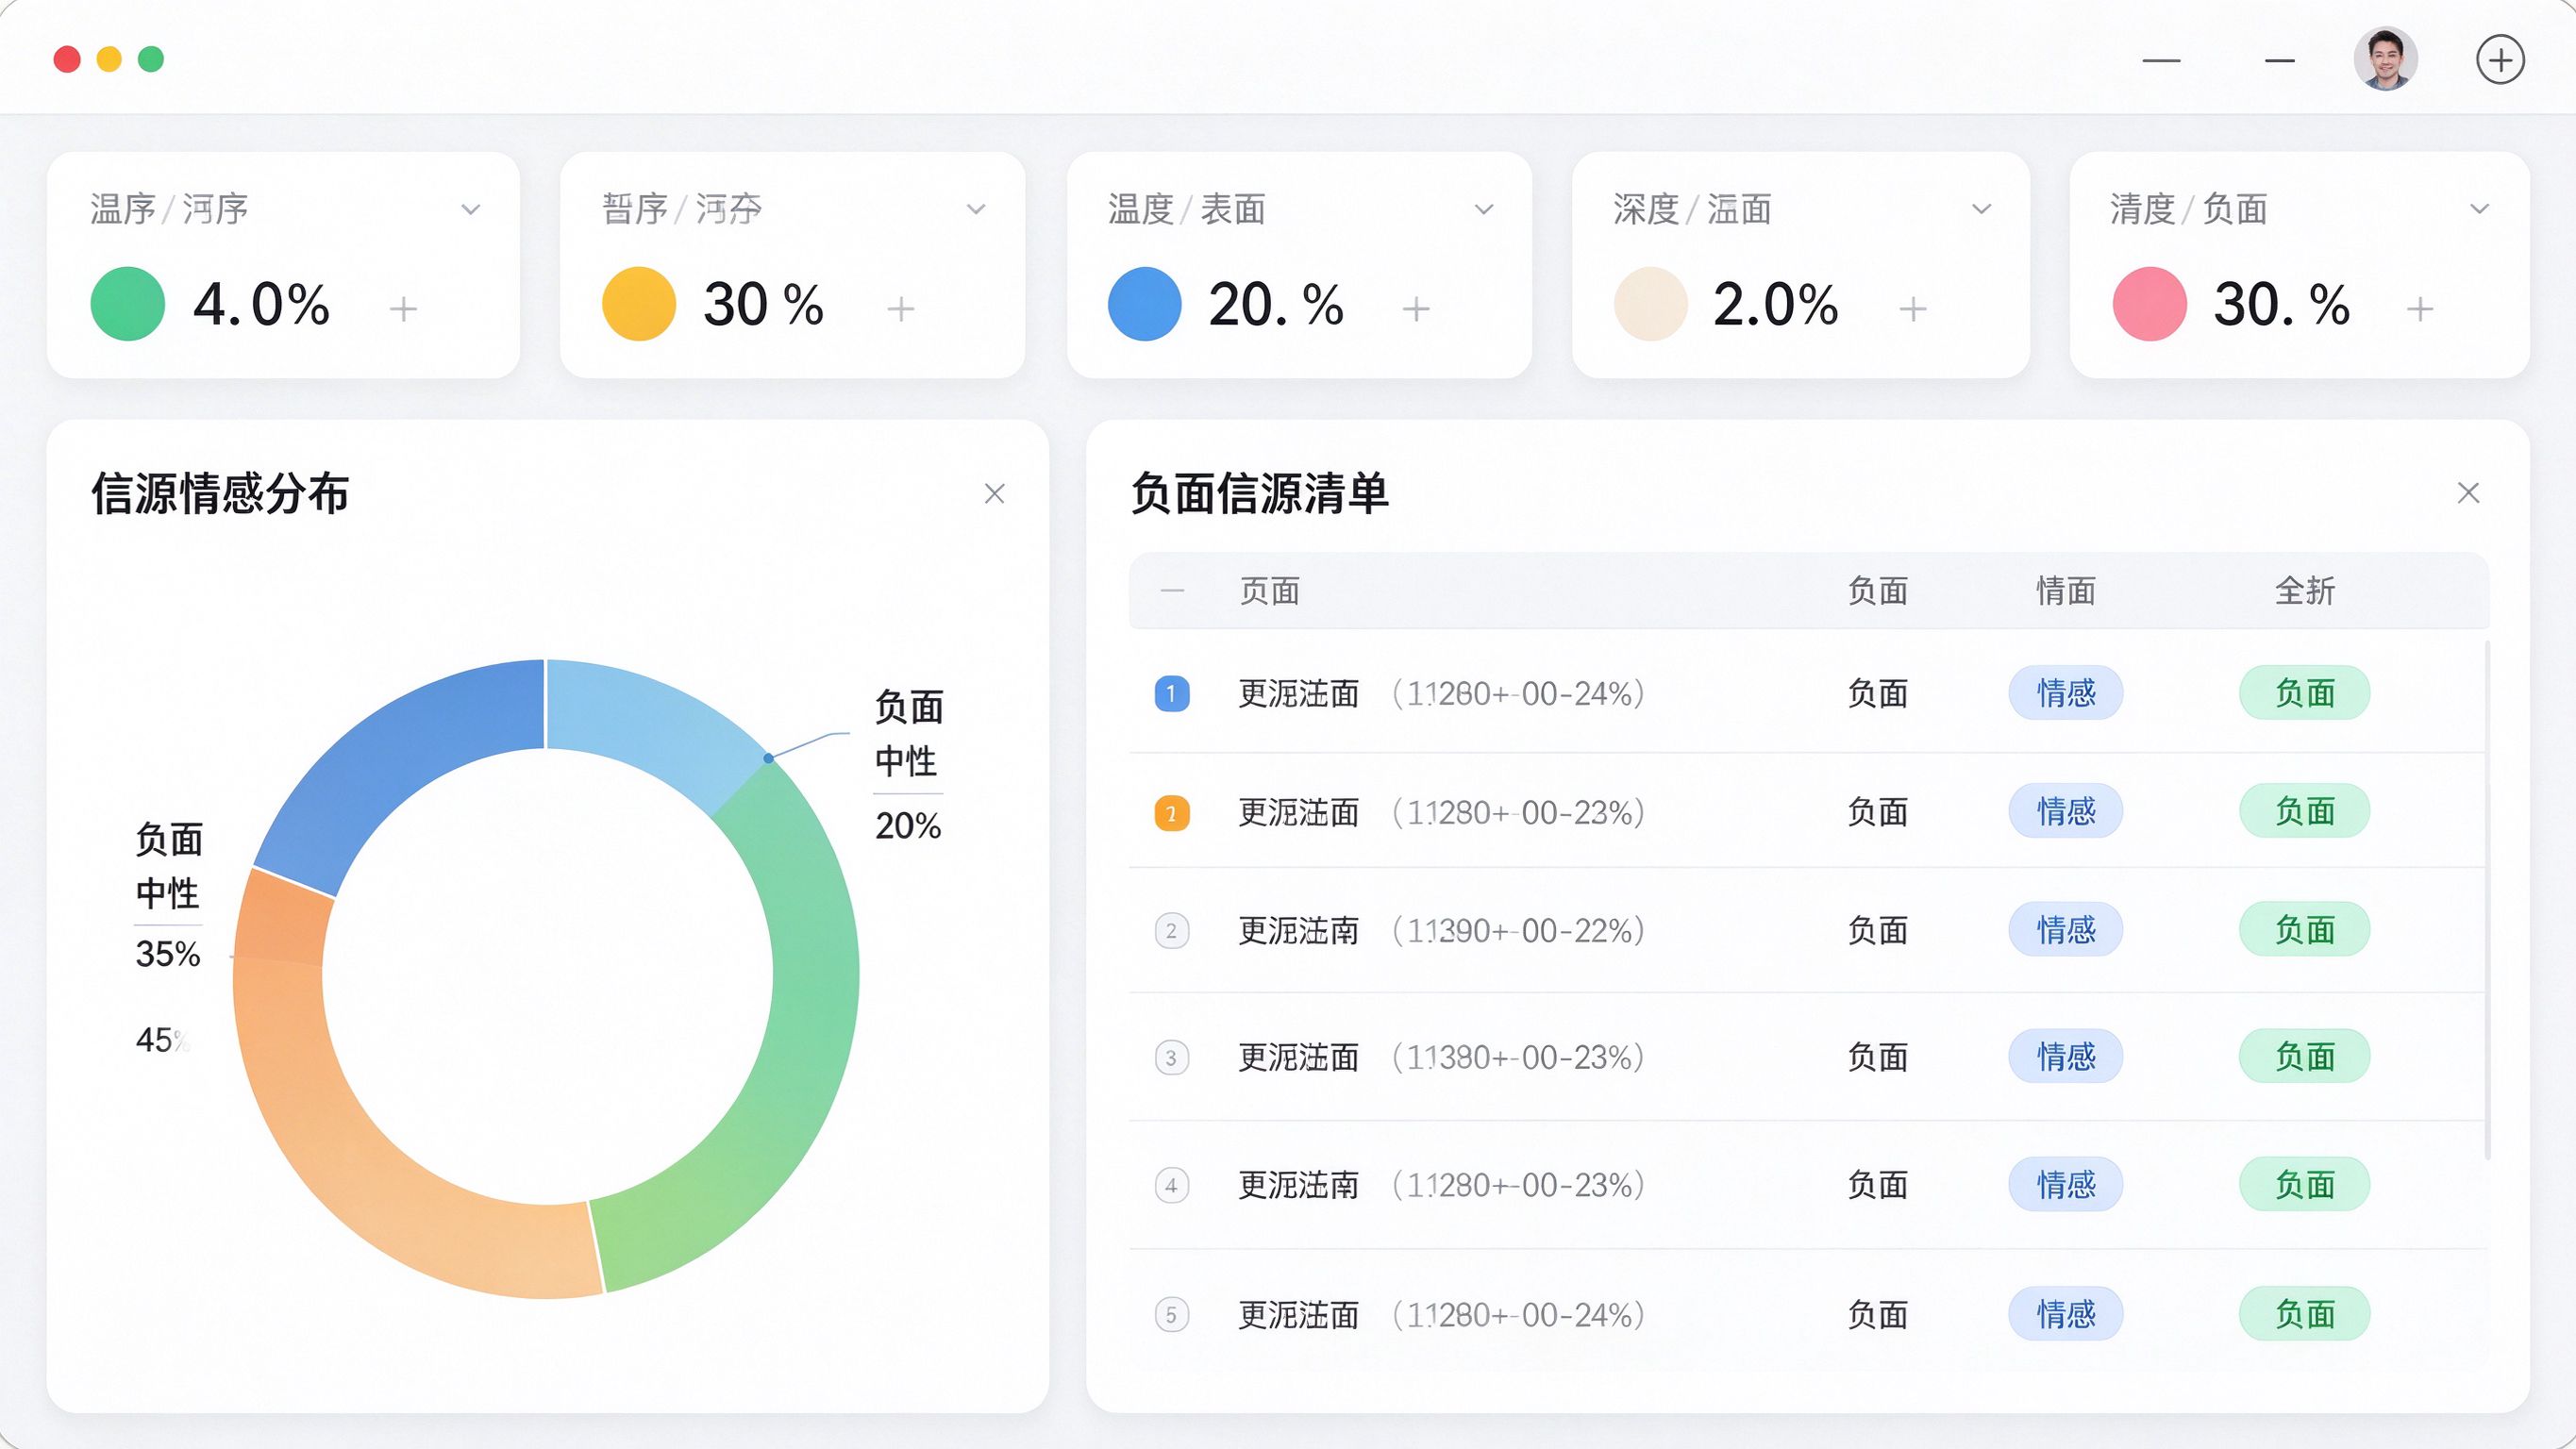2576x1449 pixels.
Task: Click the yellow color dot beside 30 %
Action: (x=639, y=304)
